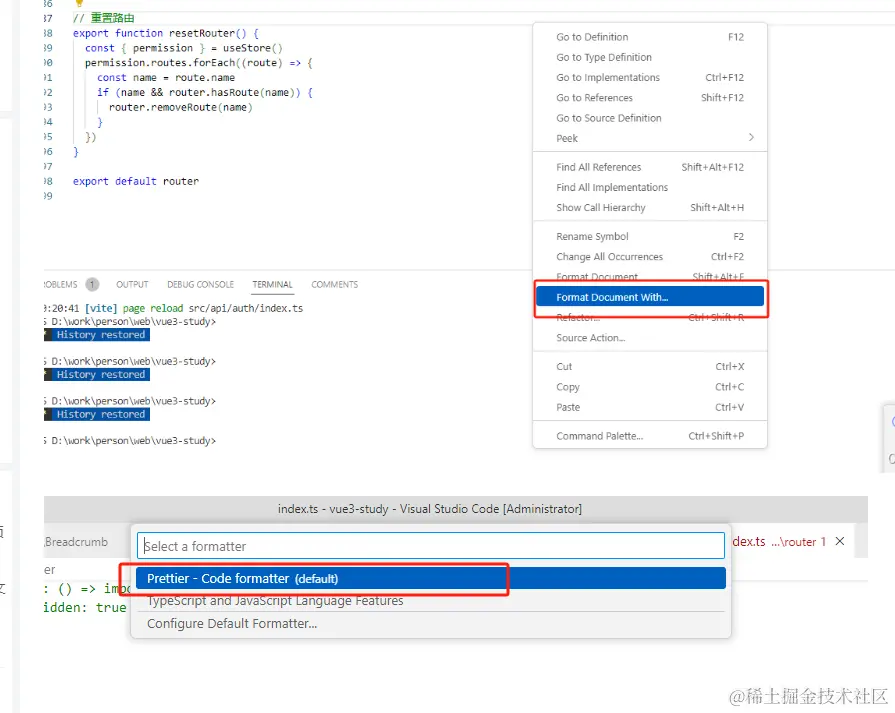
Task: Select Go to Type Definition
Action: tap(650, 57)
